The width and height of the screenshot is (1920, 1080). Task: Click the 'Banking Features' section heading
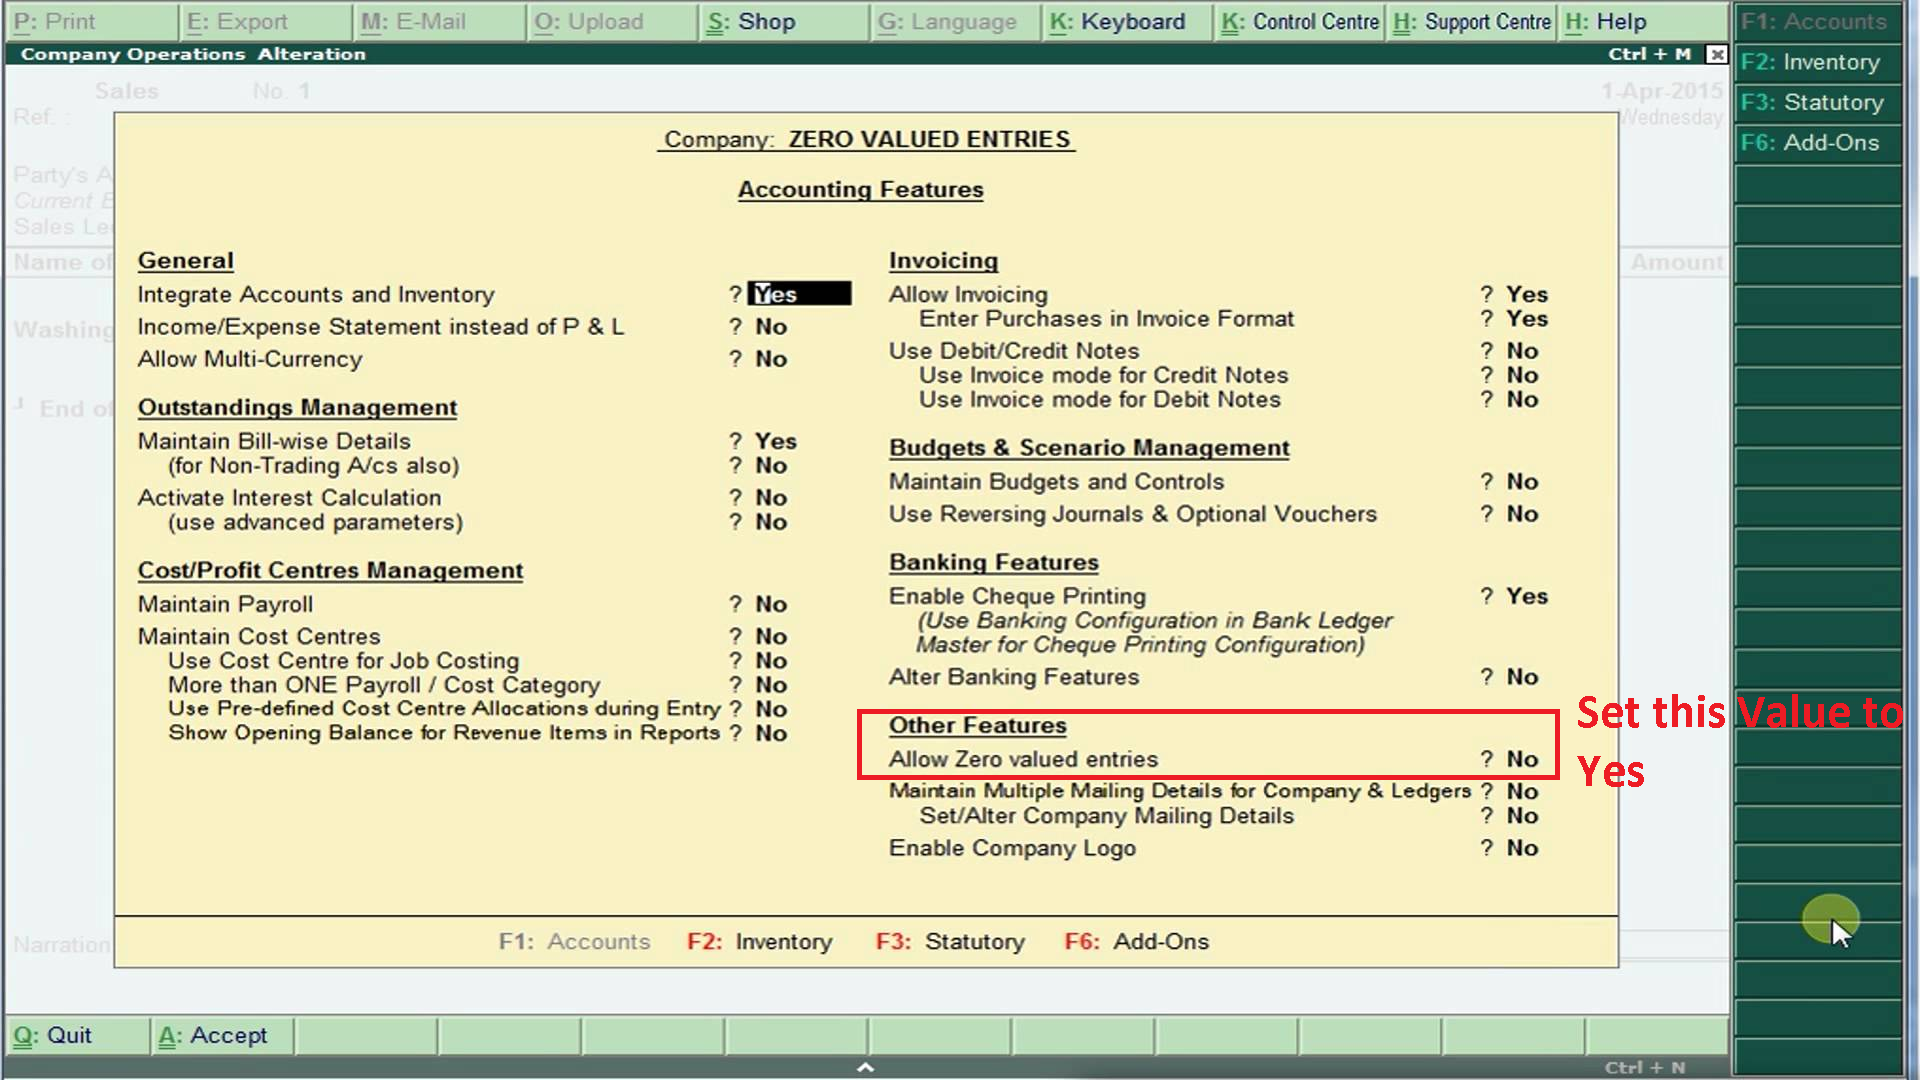tap(994, 563)
